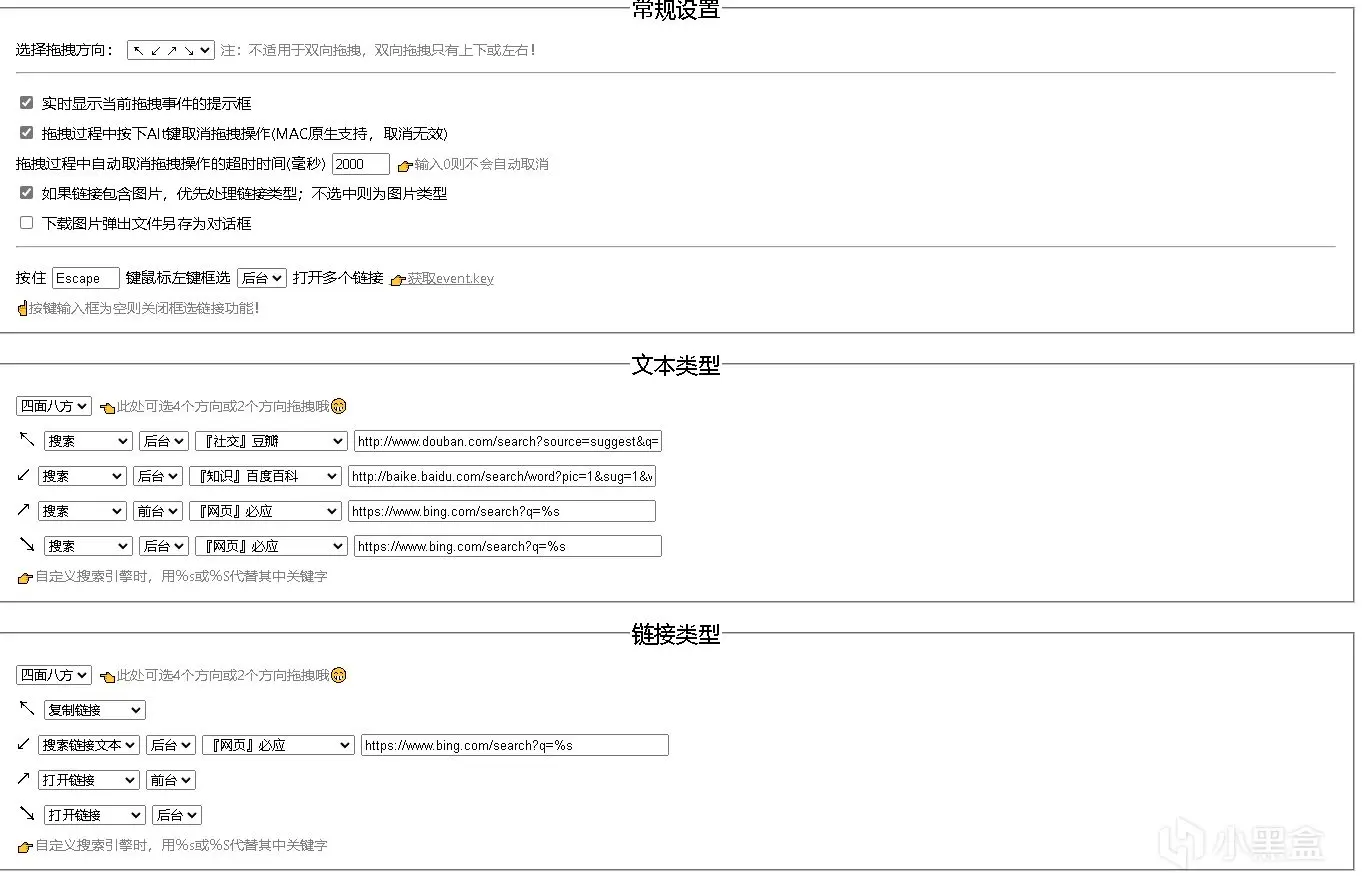
Task: Click the douban.com search URL field
Action: tap(508, 441)
